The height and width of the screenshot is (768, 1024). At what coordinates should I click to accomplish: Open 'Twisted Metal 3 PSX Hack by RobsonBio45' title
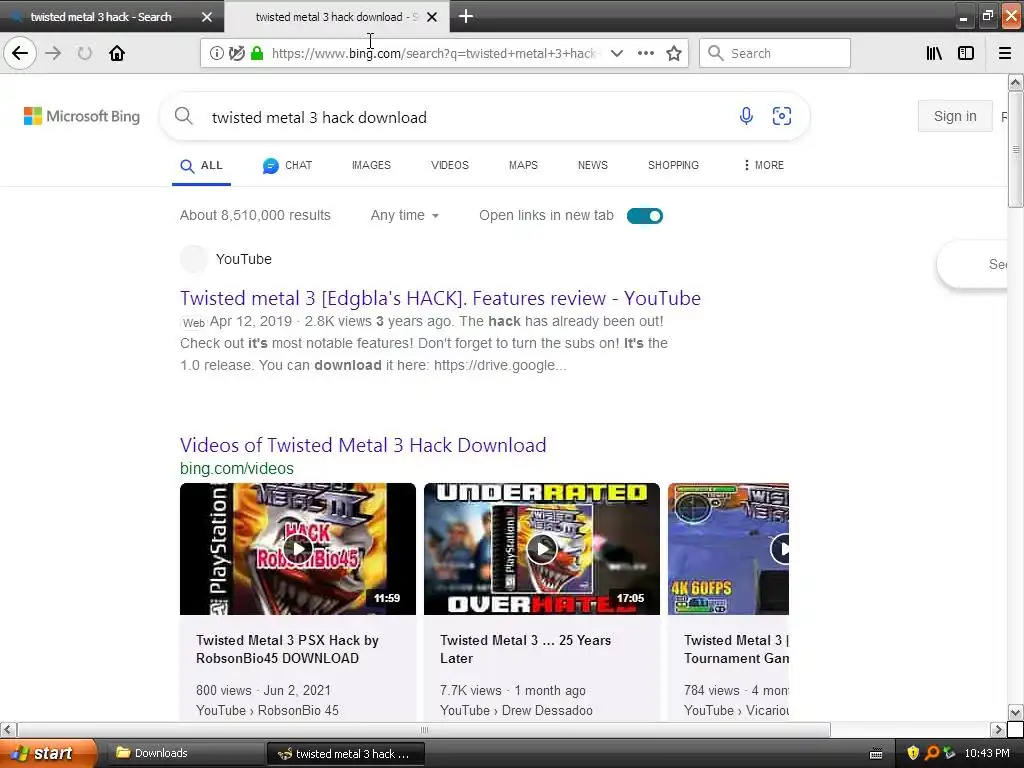click(287, 649)
